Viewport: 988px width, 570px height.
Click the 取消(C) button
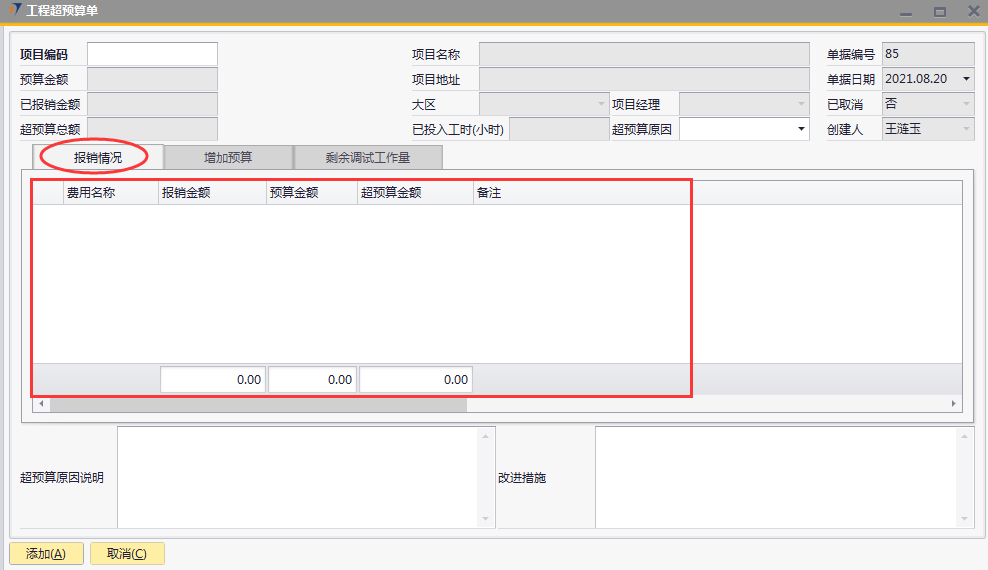tap(127, 554)
